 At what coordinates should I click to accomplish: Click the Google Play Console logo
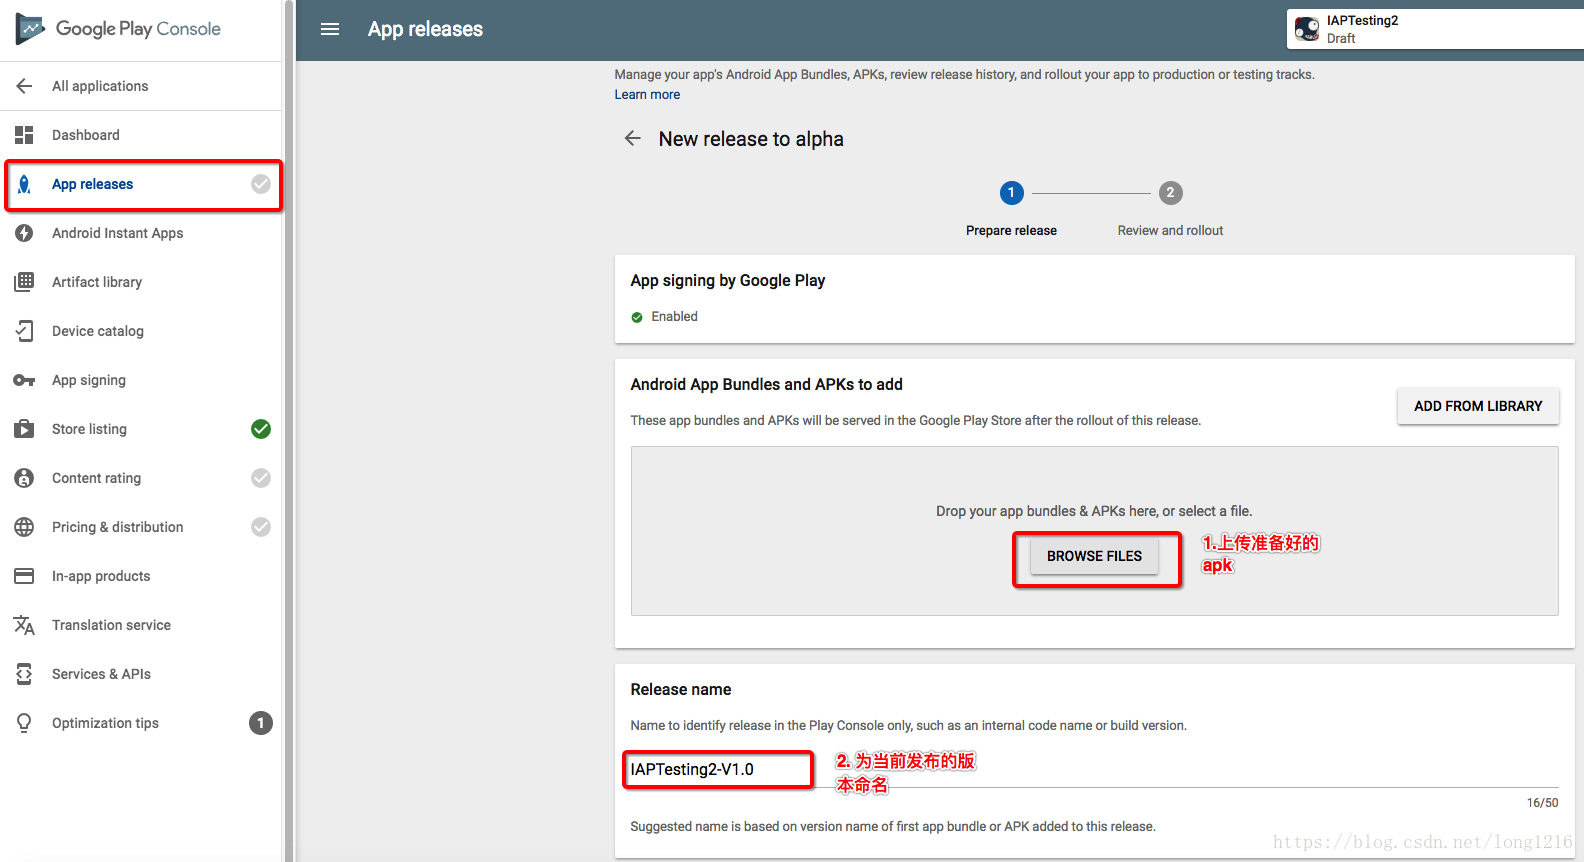pyautogui.click(x=118, y=29)
